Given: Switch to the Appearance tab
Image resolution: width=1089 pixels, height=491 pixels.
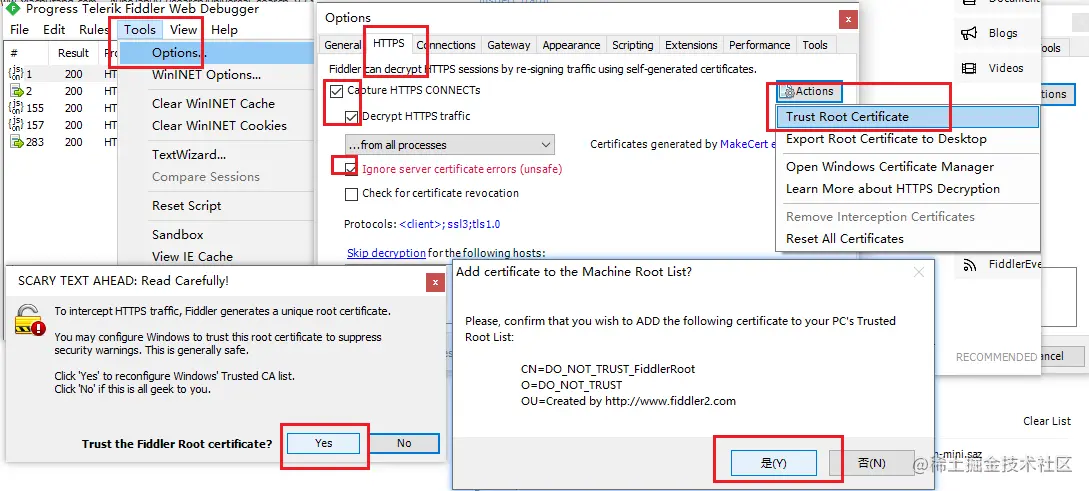Looking at the screenshot, I should tap(571, 45).
